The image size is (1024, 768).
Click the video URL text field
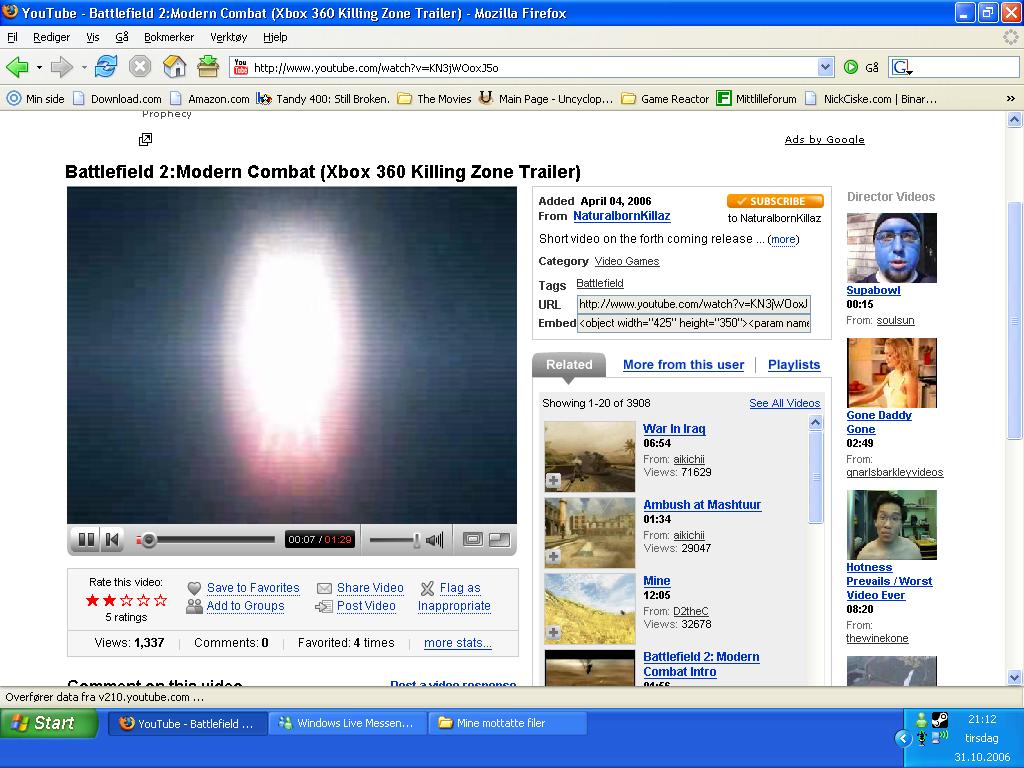pos(694,304)
